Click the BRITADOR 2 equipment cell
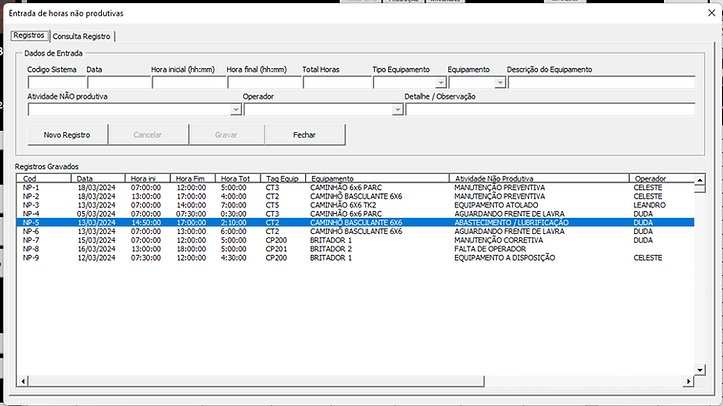The image size is (723, 406). point(331,249)
